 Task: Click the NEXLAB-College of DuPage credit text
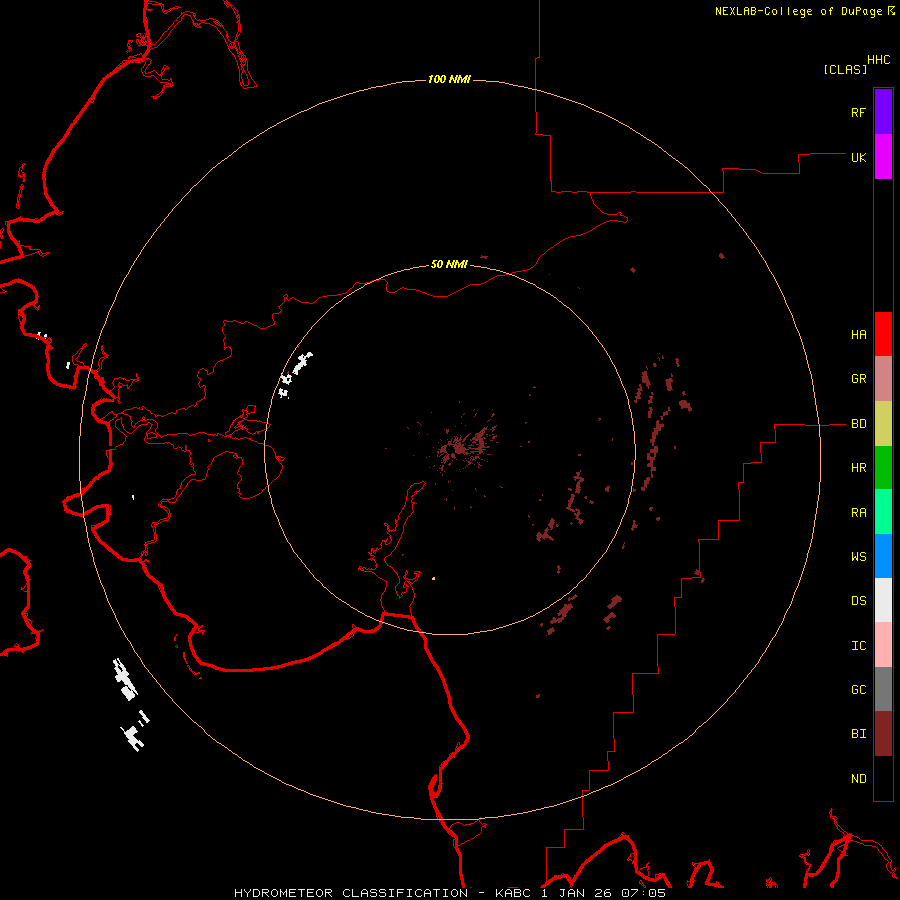(798, 11)
